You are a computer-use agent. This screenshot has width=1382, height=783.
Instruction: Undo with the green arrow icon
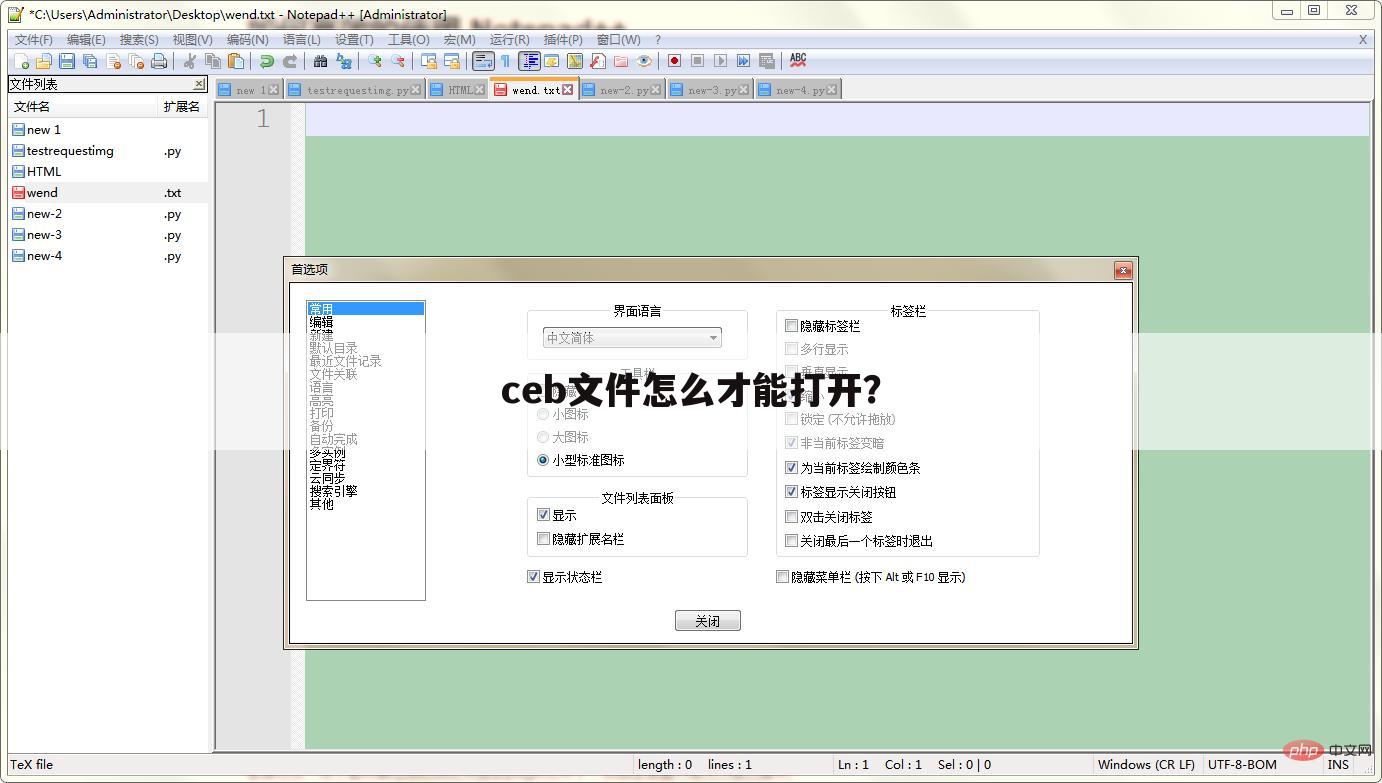(x=266, y=61)
